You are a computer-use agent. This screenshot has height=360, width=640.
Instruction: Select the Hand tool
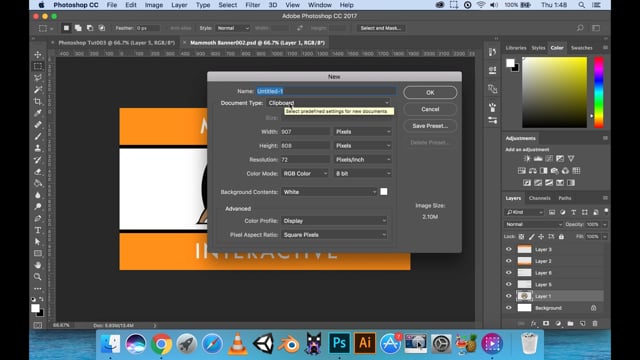pos(38,265)
